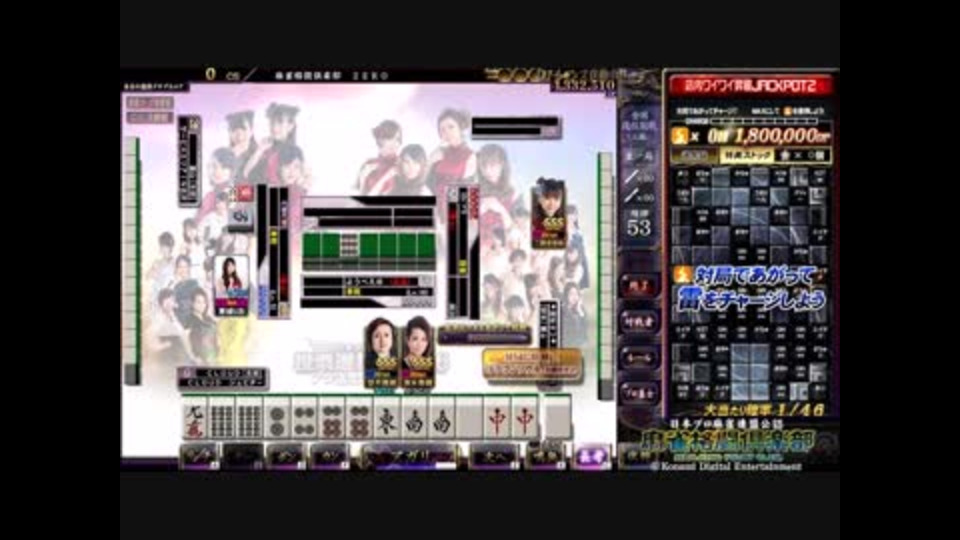The image size is (960, 540).
Task: Click the dark info panel at the hand's left end
Action: [223, 378]
